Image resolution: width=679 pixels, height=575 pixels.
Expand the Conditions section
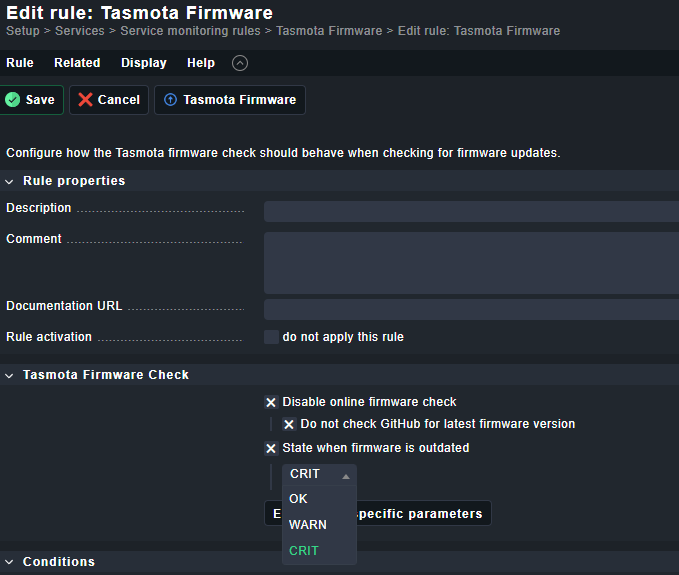(10, 562)
